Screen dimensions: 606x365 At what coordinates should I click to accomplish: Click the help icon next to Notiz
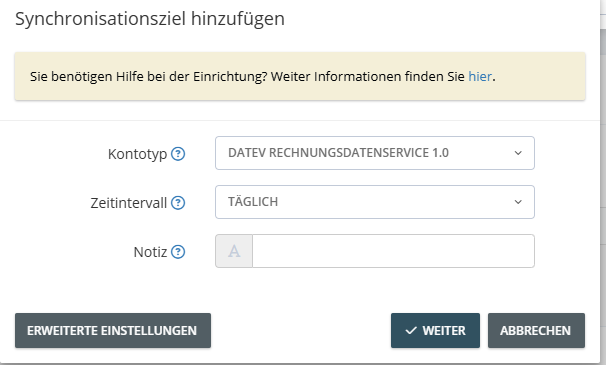point(178,252)
